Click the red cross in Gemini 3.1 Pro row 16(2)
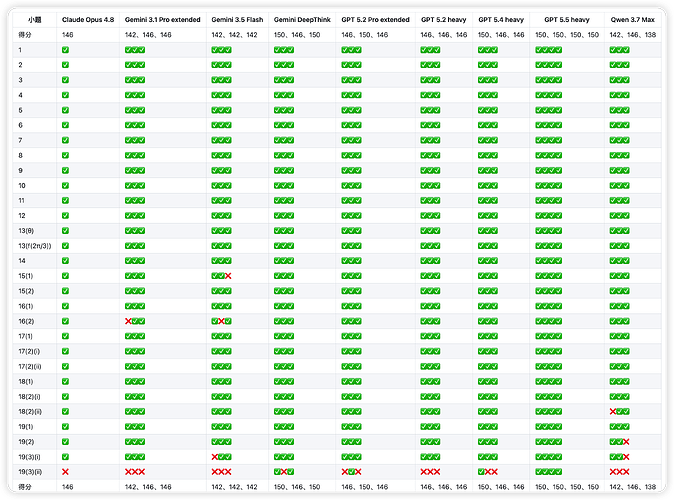674x500 pixels. click(x=128, y=321)
